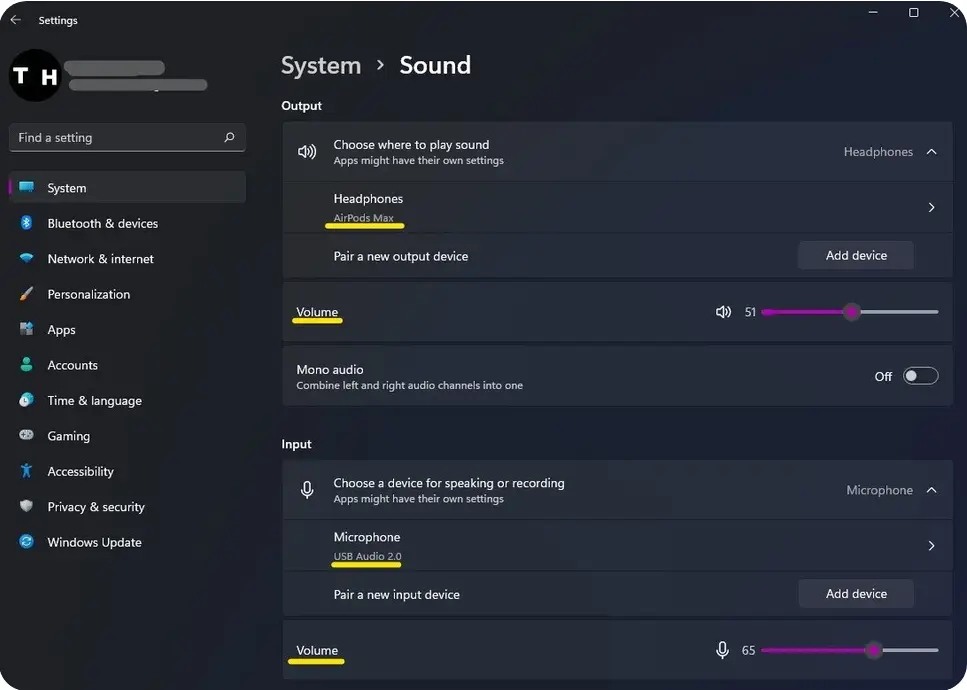Click 'Pair a new output device' text
This screenshot has height=690, width=967.
(x=401, y=256)
